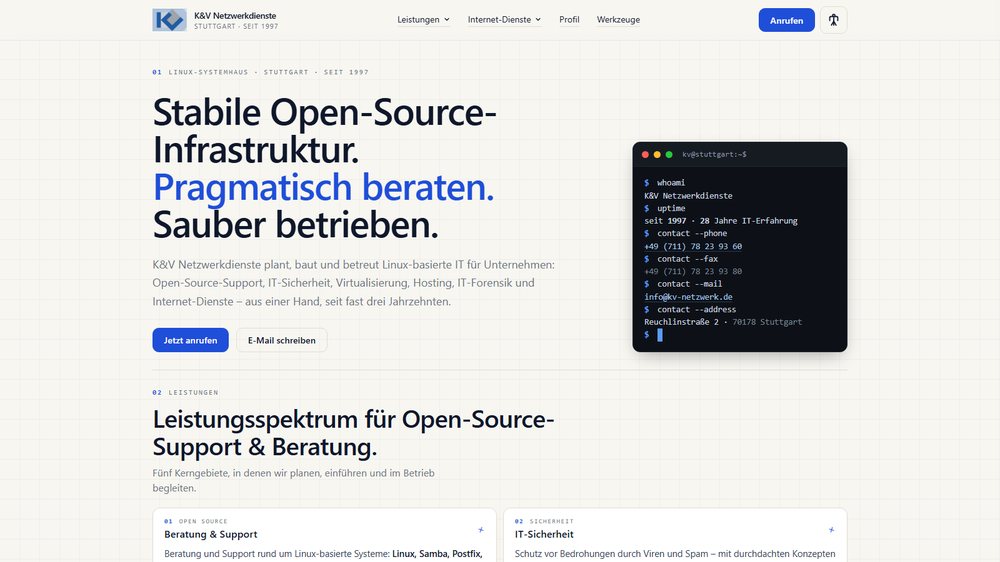
Task: Click the Jetzt anrufen button
Action: (190, 340)
